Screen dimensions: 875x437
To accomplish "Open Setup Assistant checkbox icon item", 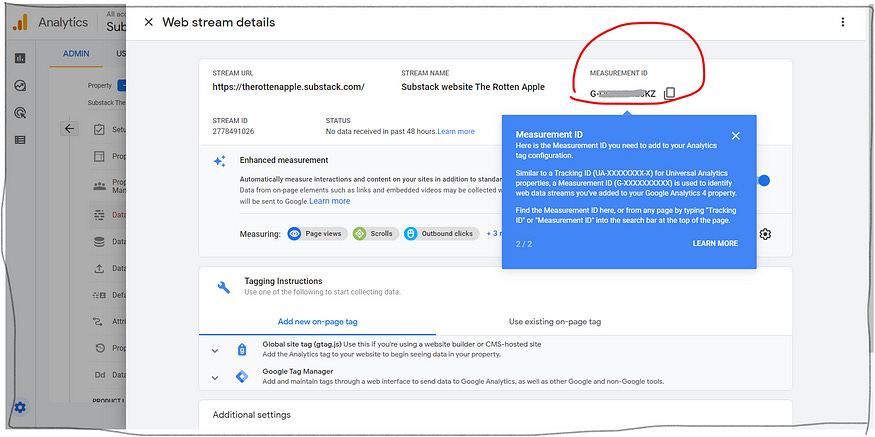I will coord(99,129).
